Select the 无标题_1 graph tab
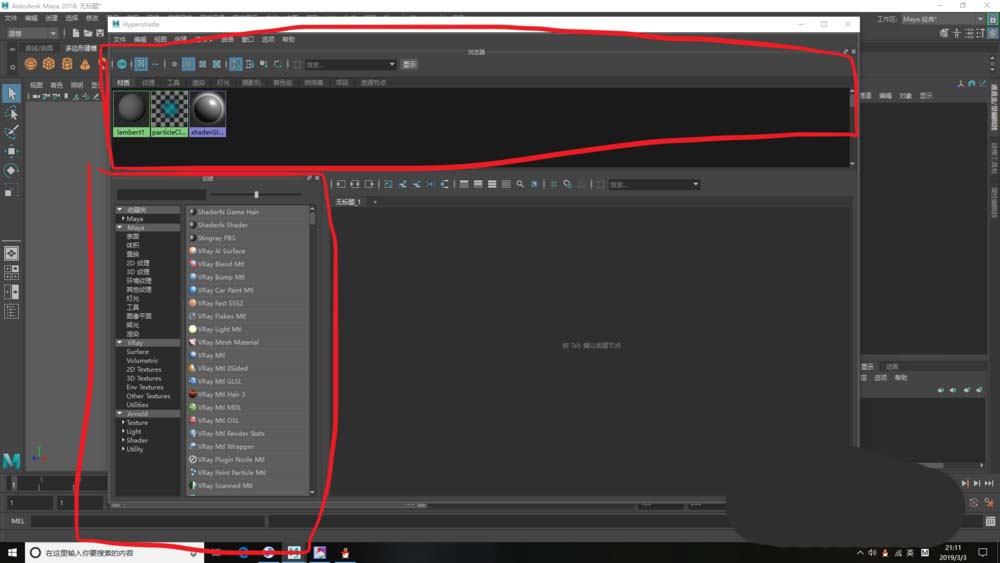 (x=348, y=202)
